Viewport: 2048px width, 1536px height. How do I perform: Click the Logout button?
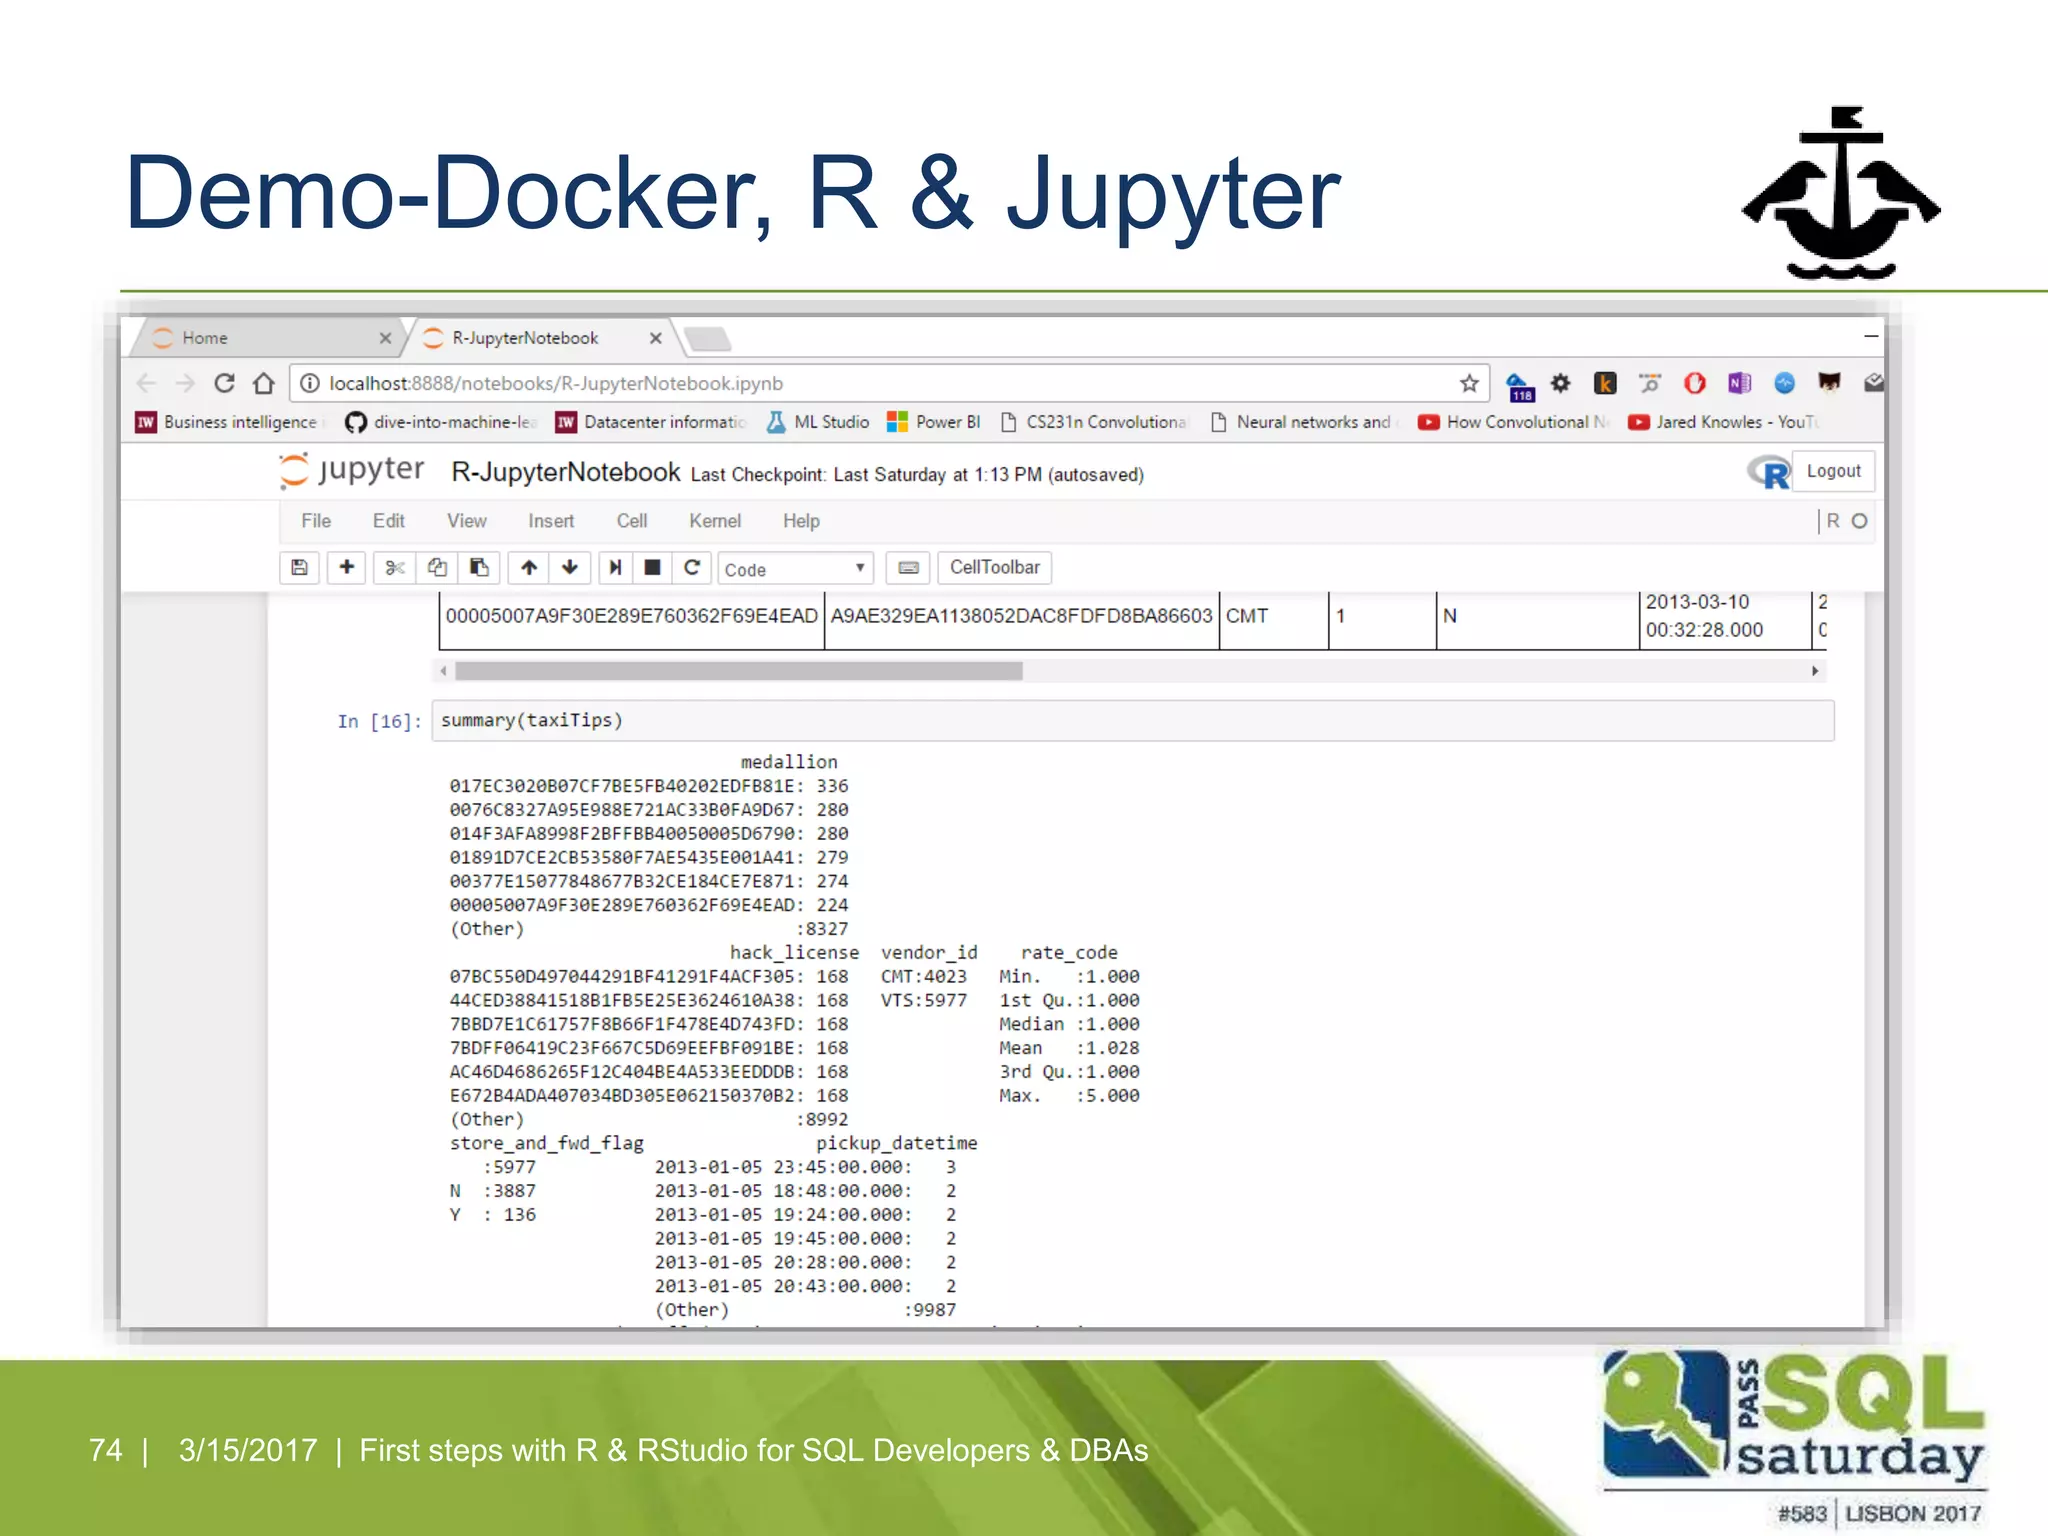coord(1834,471)
